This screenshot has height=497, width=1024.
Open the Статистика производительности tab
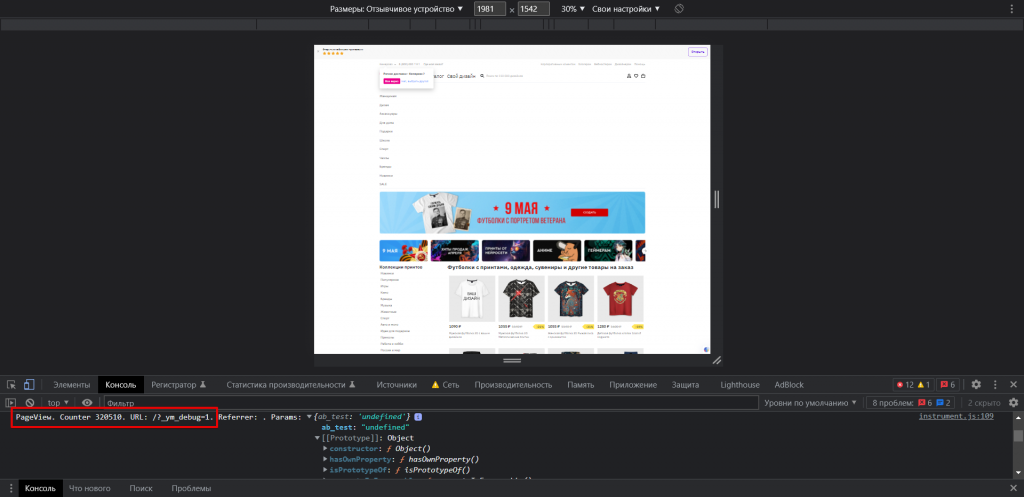(291, 385)
